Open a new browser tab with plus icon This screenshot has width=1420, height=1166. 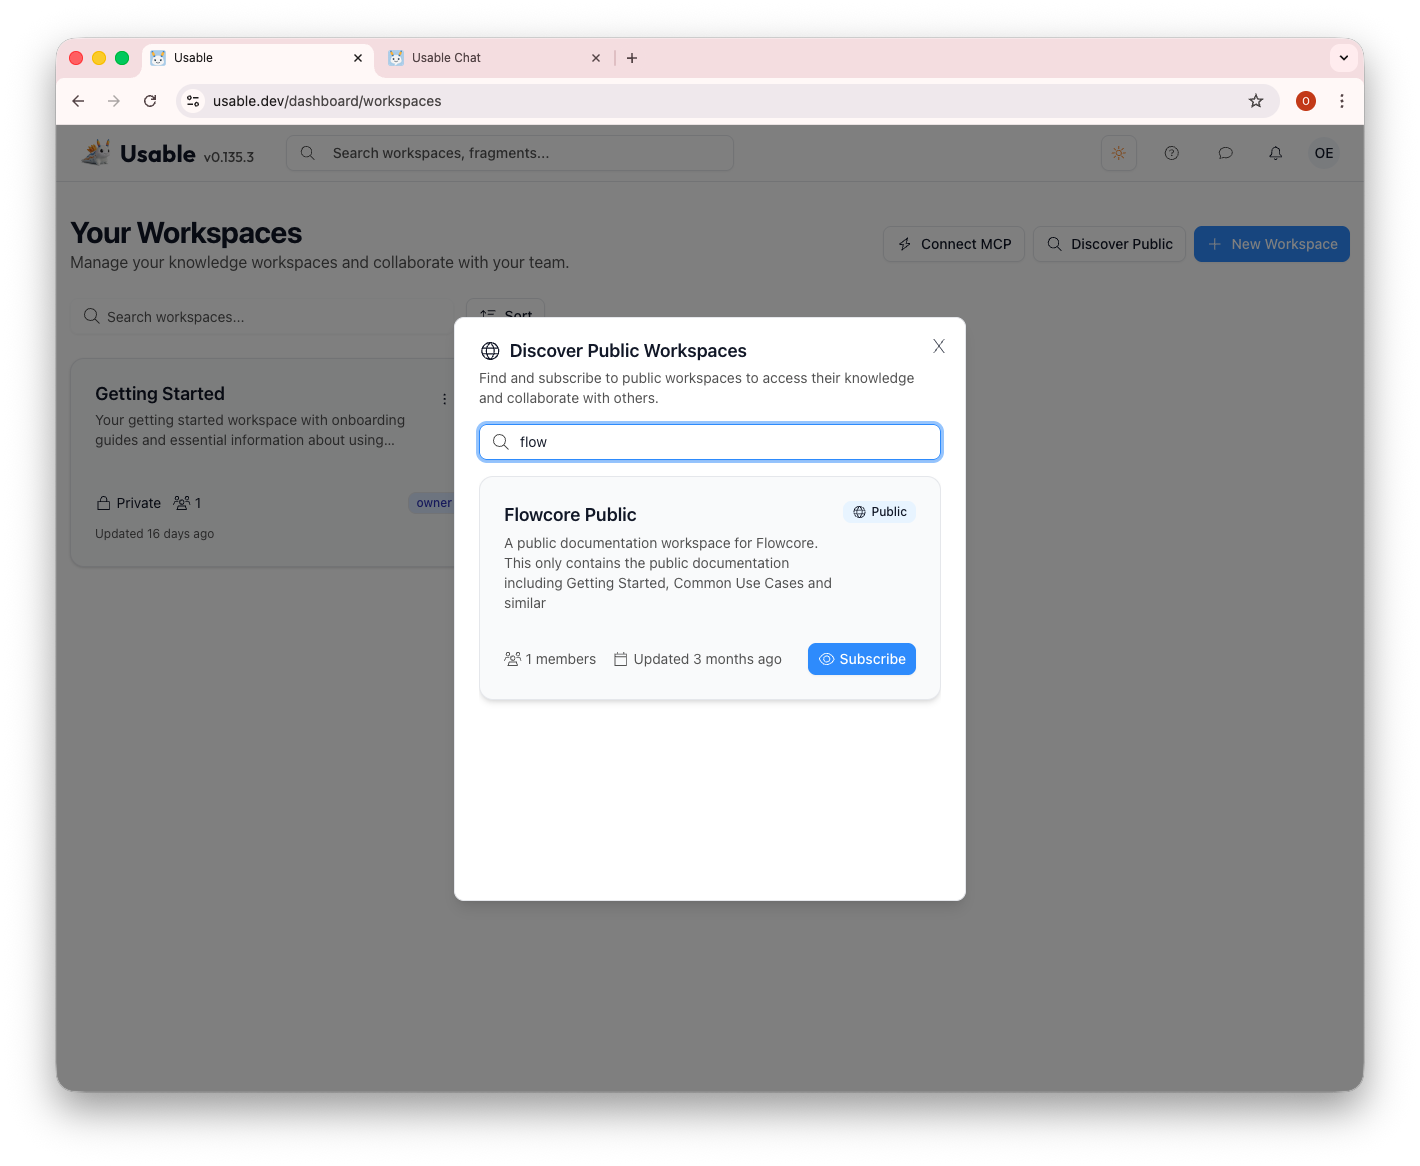click(x=632, y=58)
